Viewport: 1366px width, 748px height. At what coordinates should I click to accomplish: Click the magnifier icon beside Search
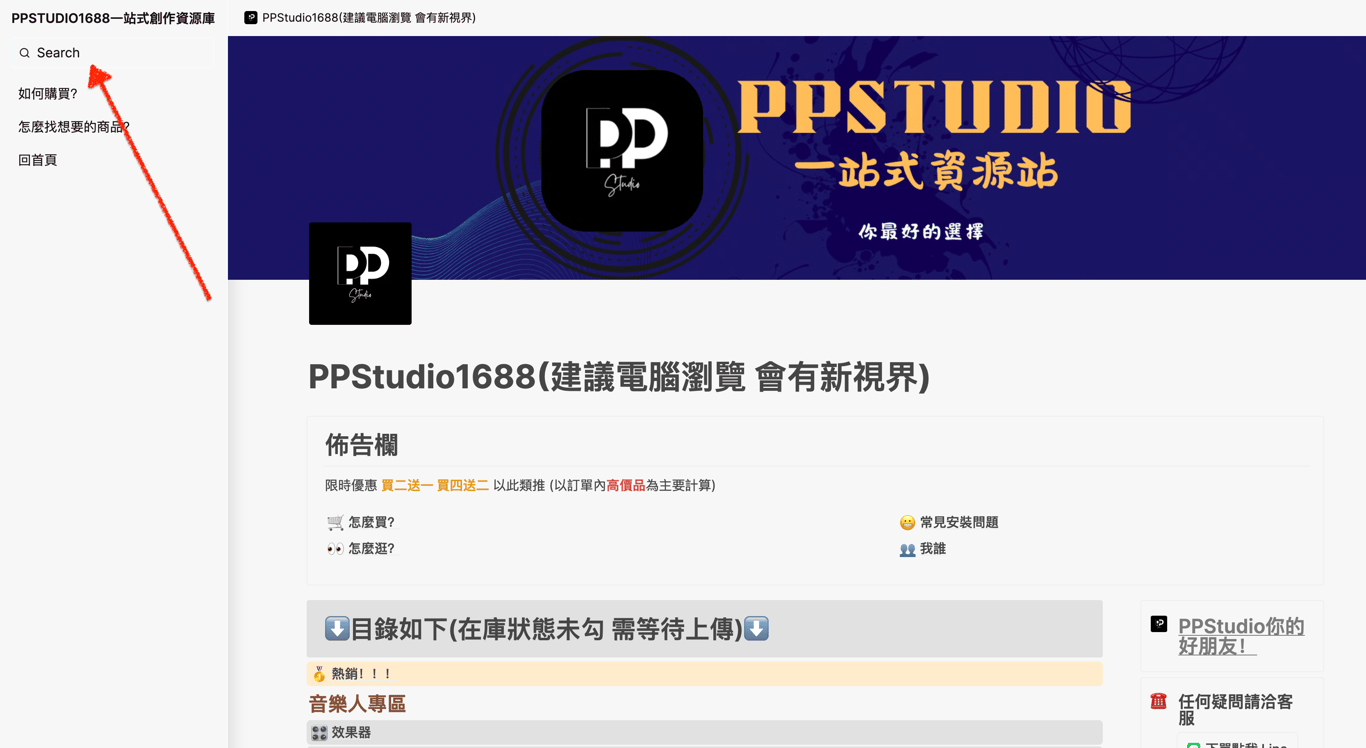pos(25,53)
